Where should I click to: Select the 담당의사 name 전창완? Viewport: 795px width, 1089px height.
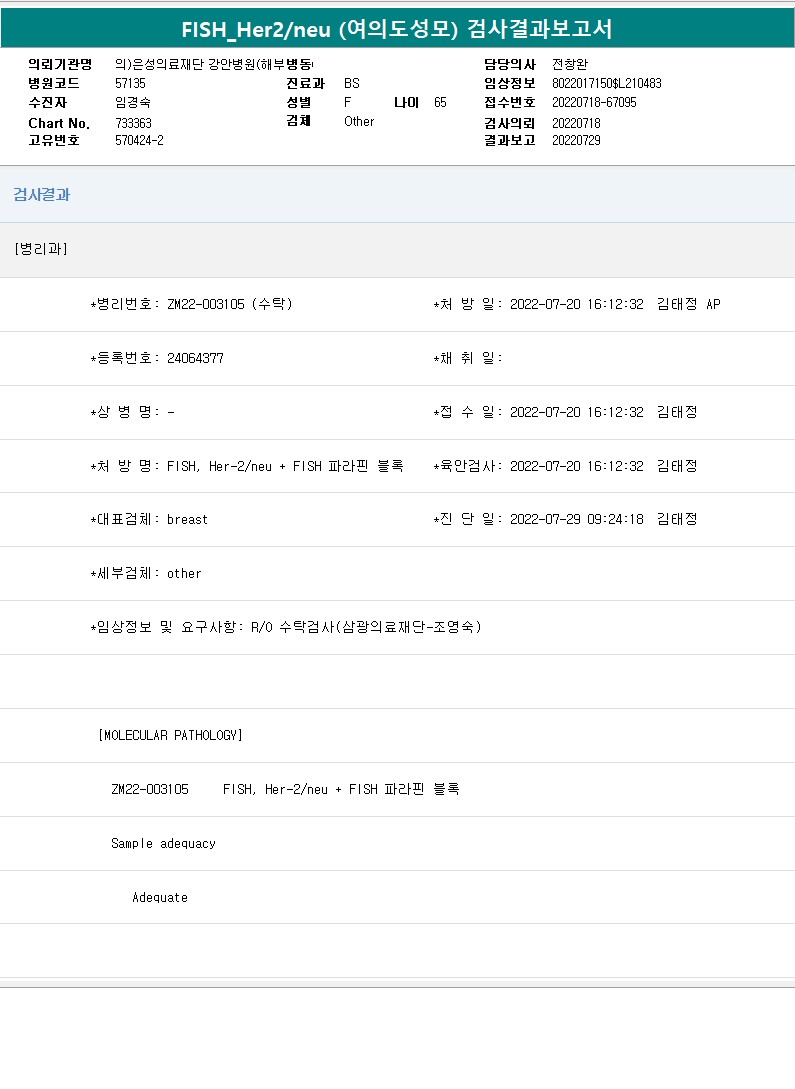click(x=569, y=65)
